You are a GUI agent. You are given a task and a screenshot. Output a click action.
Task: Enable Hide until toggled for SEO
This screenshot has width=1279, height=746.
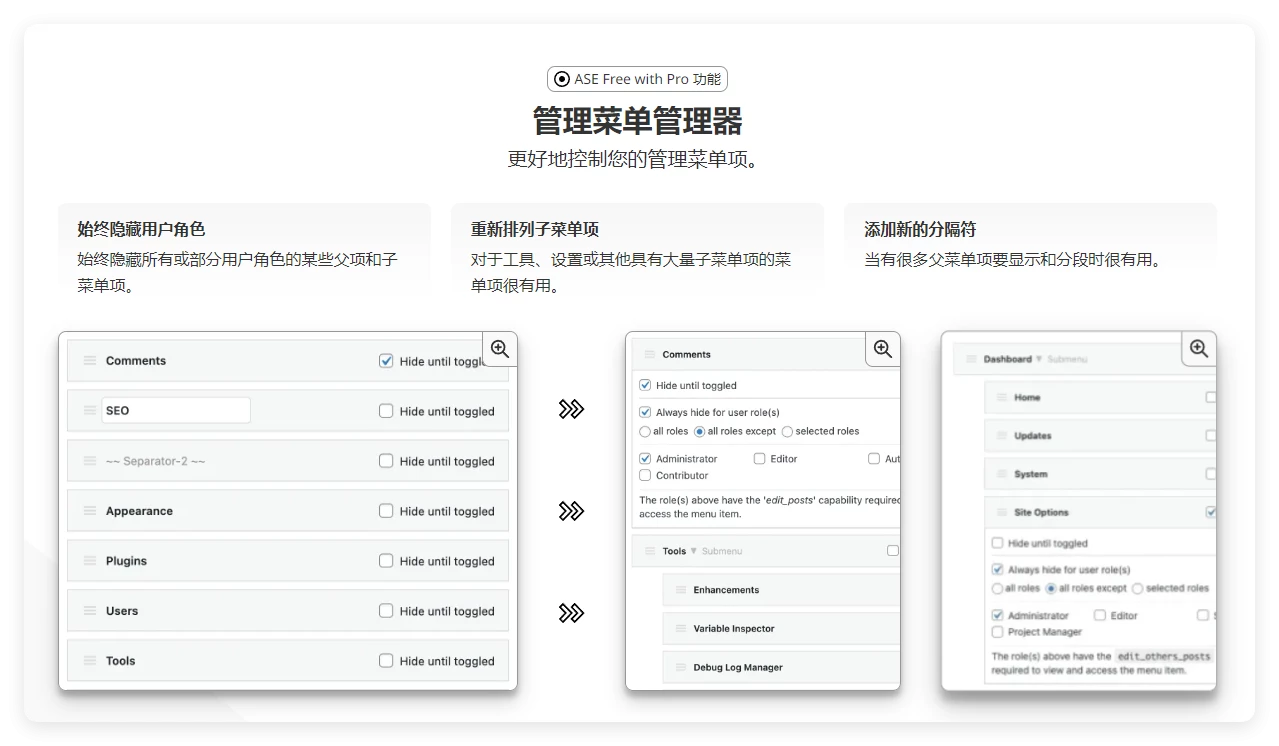[385, 410]
